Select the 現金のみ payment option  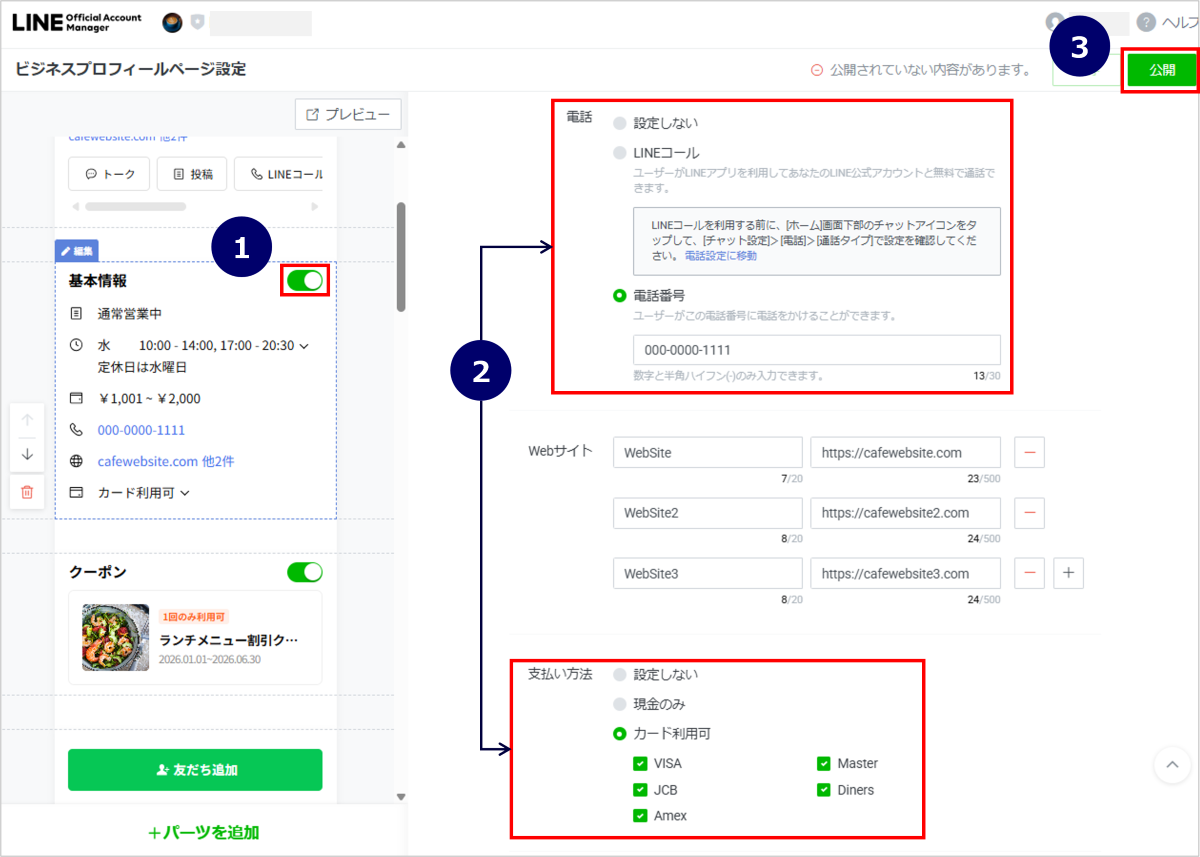620,704
